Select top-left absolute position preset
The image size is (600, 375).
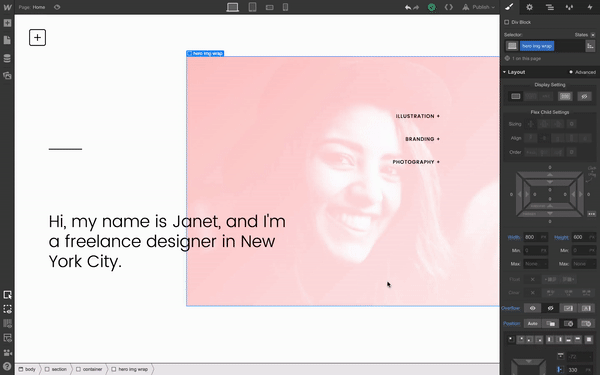511,339
